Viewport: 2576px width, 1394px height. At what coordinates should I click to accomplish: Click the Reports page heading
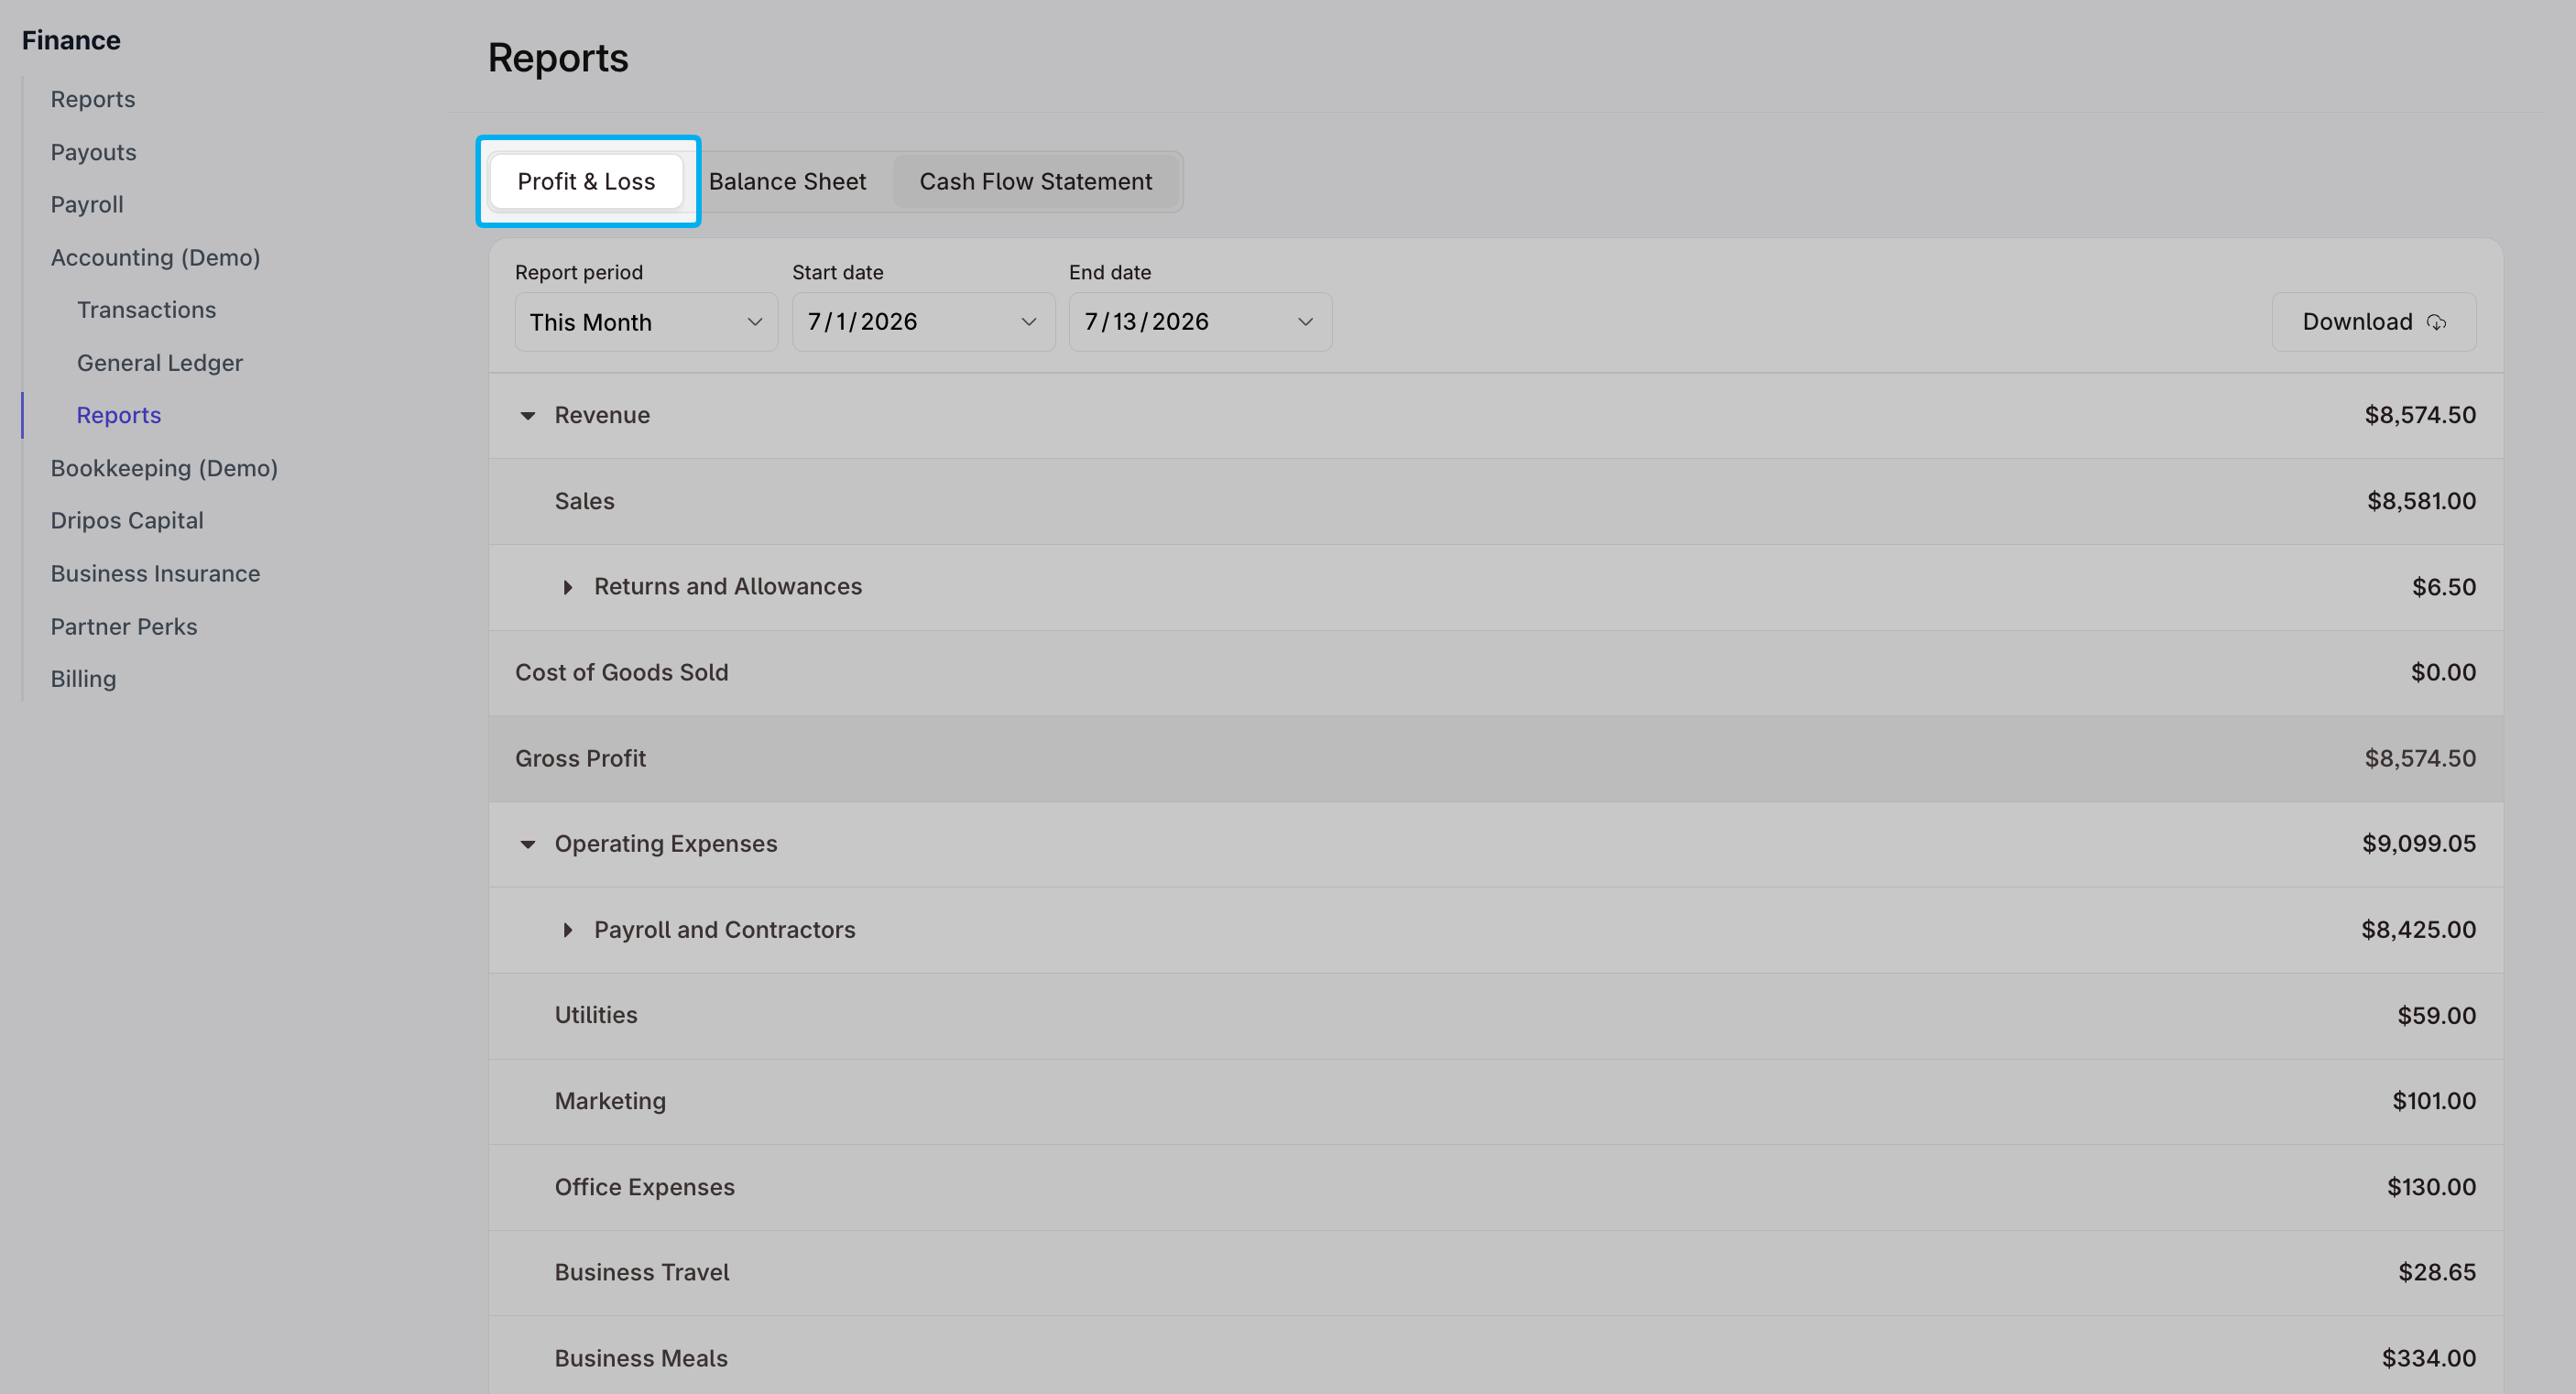pyautogui.click(x=558, y=57)
